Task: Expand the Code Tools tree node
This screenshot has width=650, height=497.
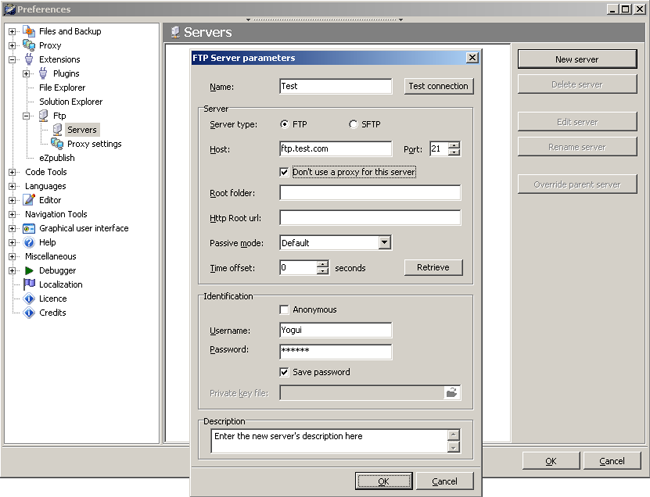Action: (13, 172)
